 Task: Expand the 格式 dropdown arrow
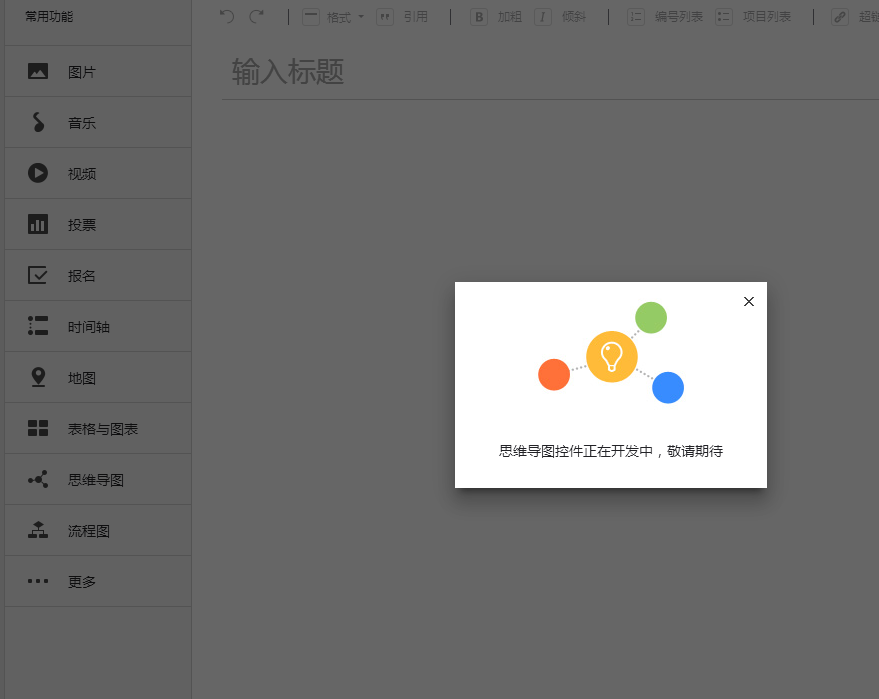point(361,17)
